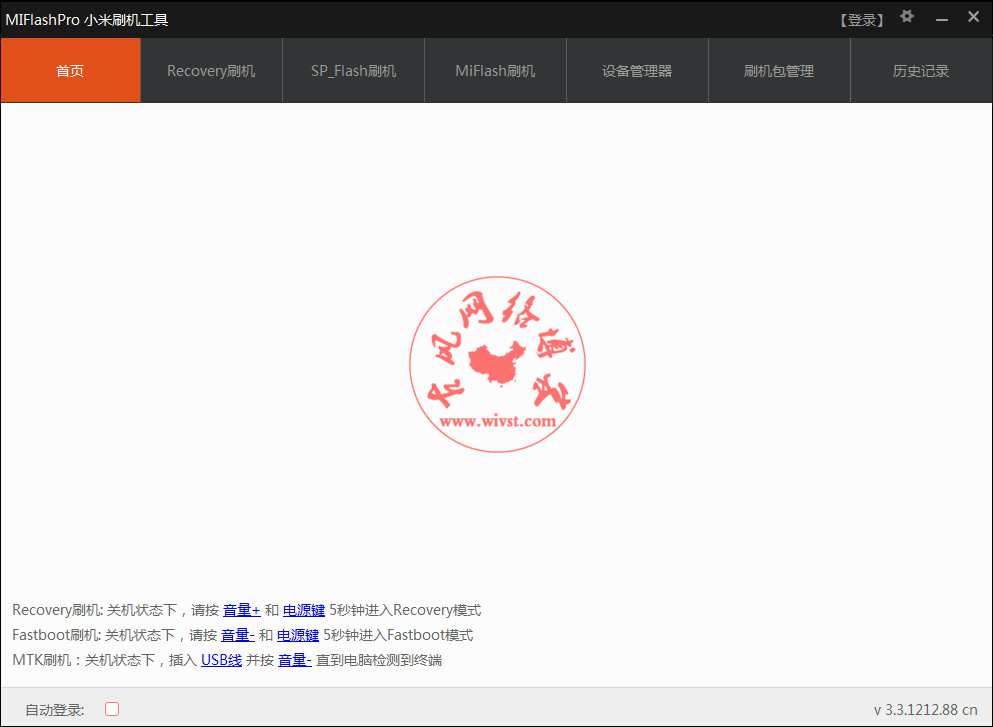Click 音量+ link in Recovery line

[241, 610]
